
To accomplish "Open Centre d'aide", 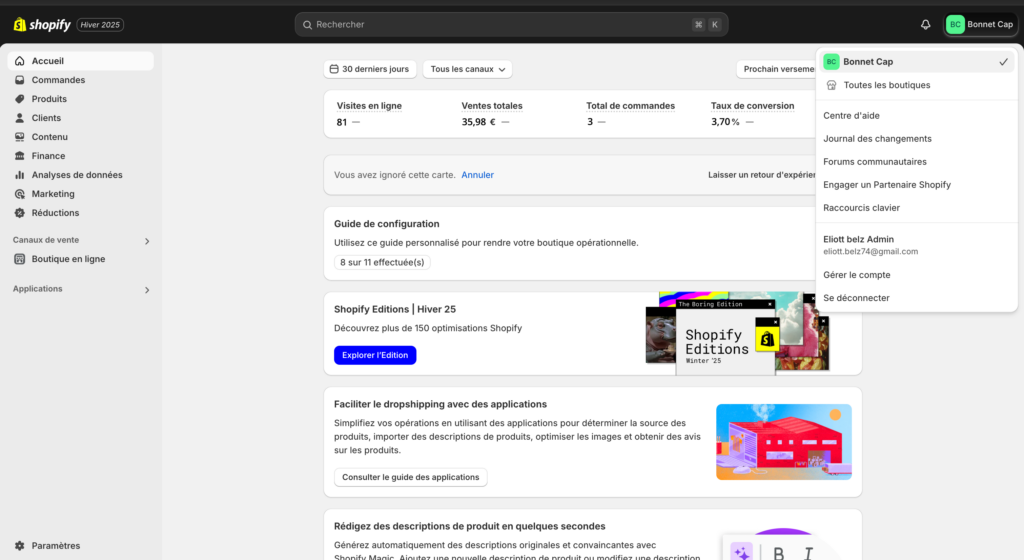I will (x=851, y=116).
